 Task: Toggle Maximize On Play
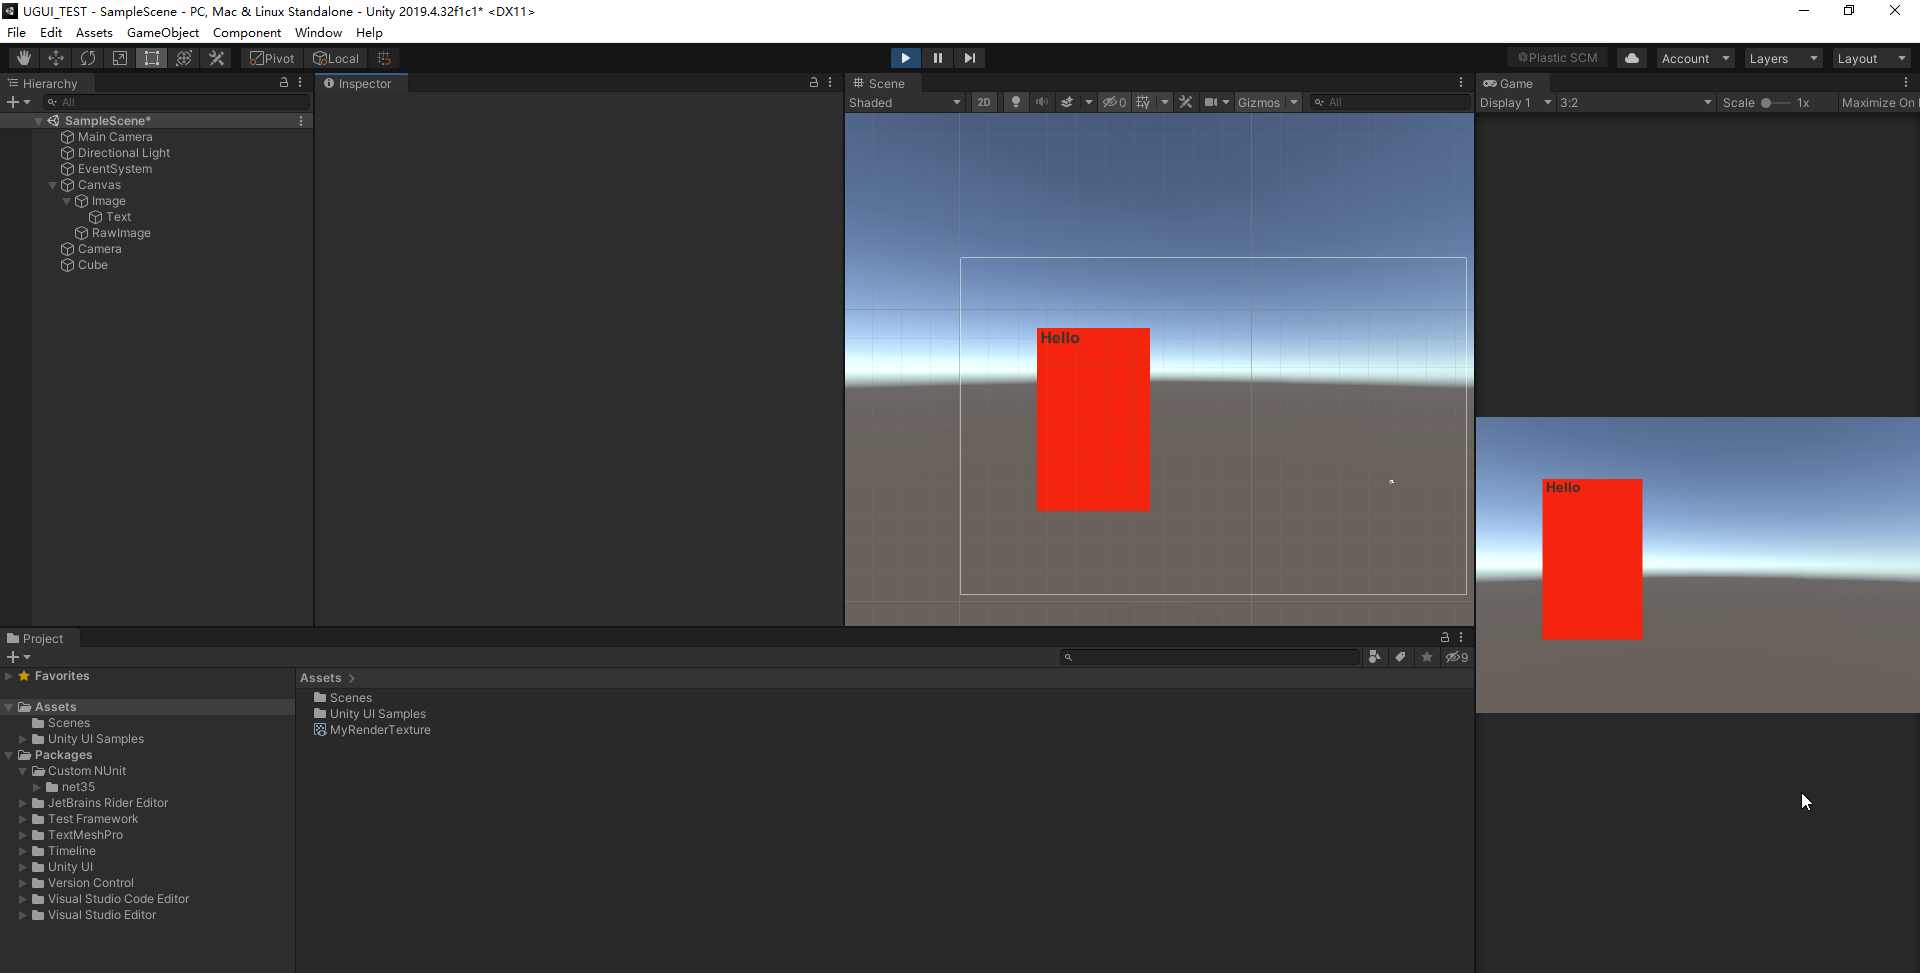coord(1879,102)
